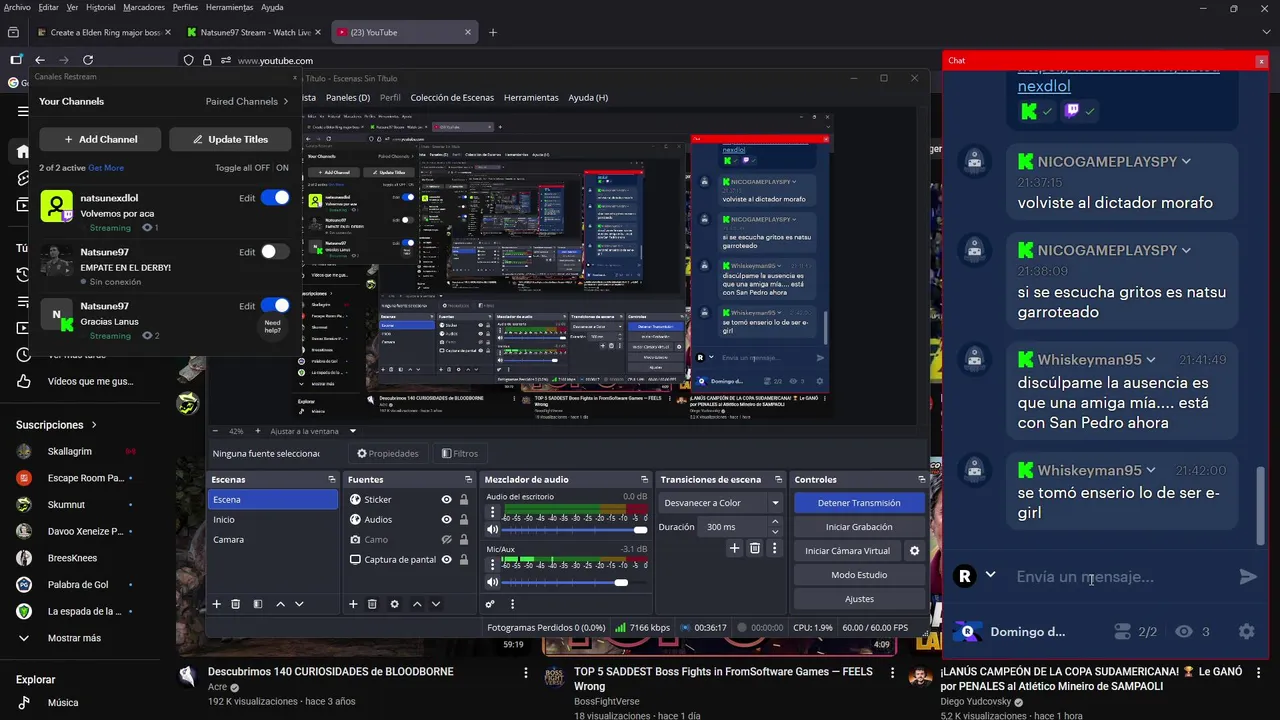1280x720 pixels.
Task: Adjust Mic/Aux volume slider
Action: coord(574,582)
